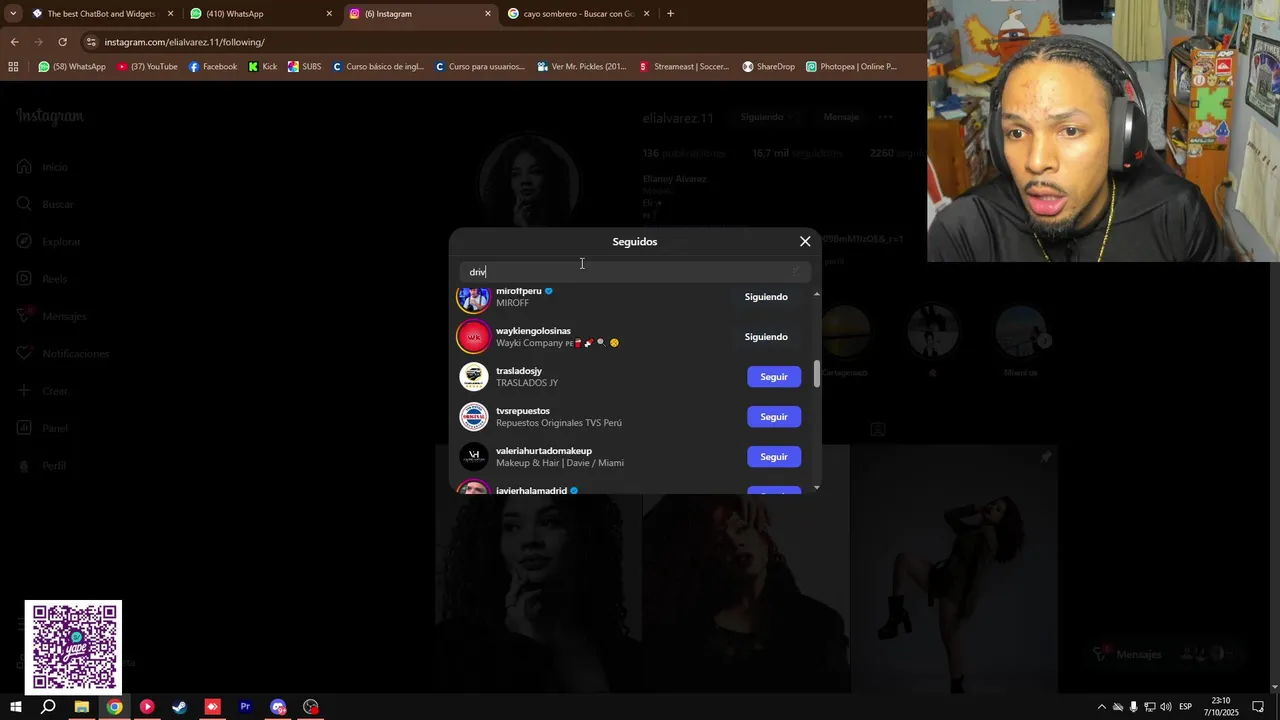Open the ShareDrop bookmark
Image resolution: width=1280 pixels, height=720 pixels.
click(x=769, y=67)
